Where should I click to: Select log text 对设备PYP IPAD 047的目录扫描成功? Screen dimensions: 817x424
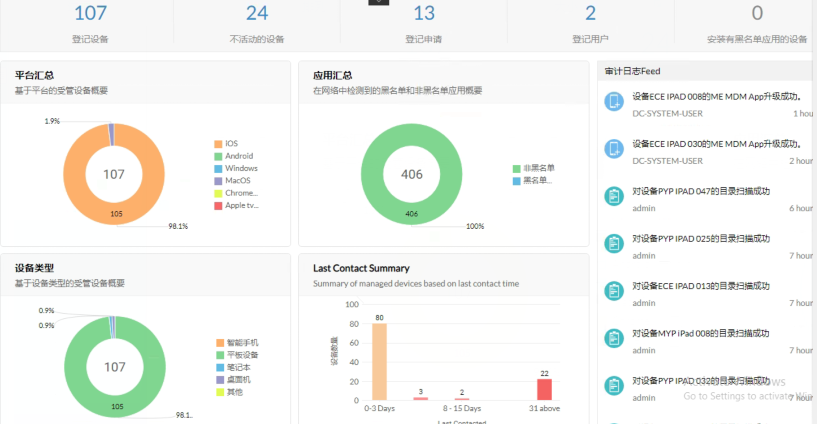tap(701, 191)
